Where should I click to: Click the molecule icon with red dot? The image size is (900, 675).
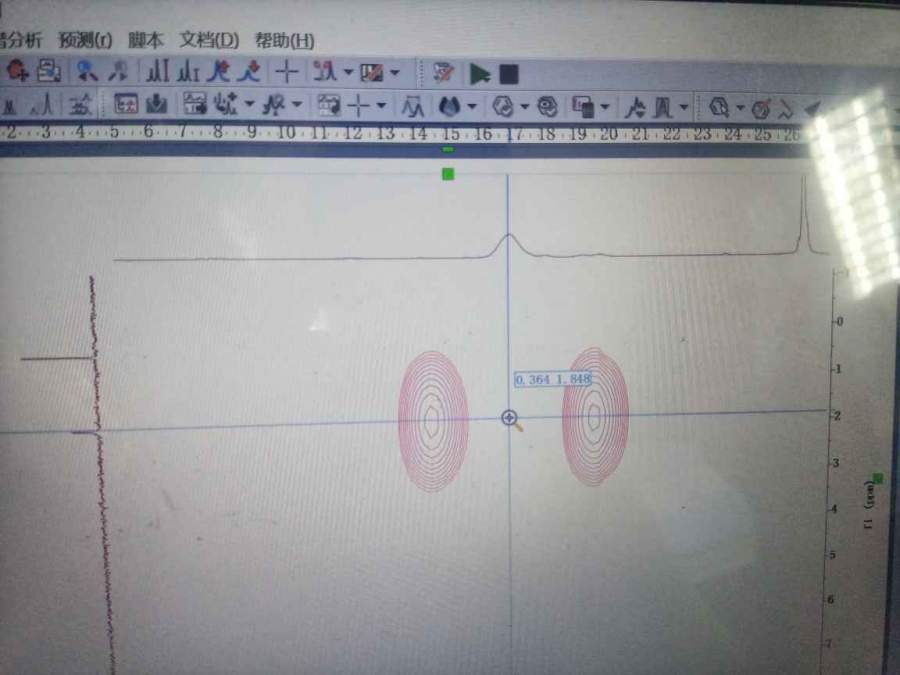762,108
